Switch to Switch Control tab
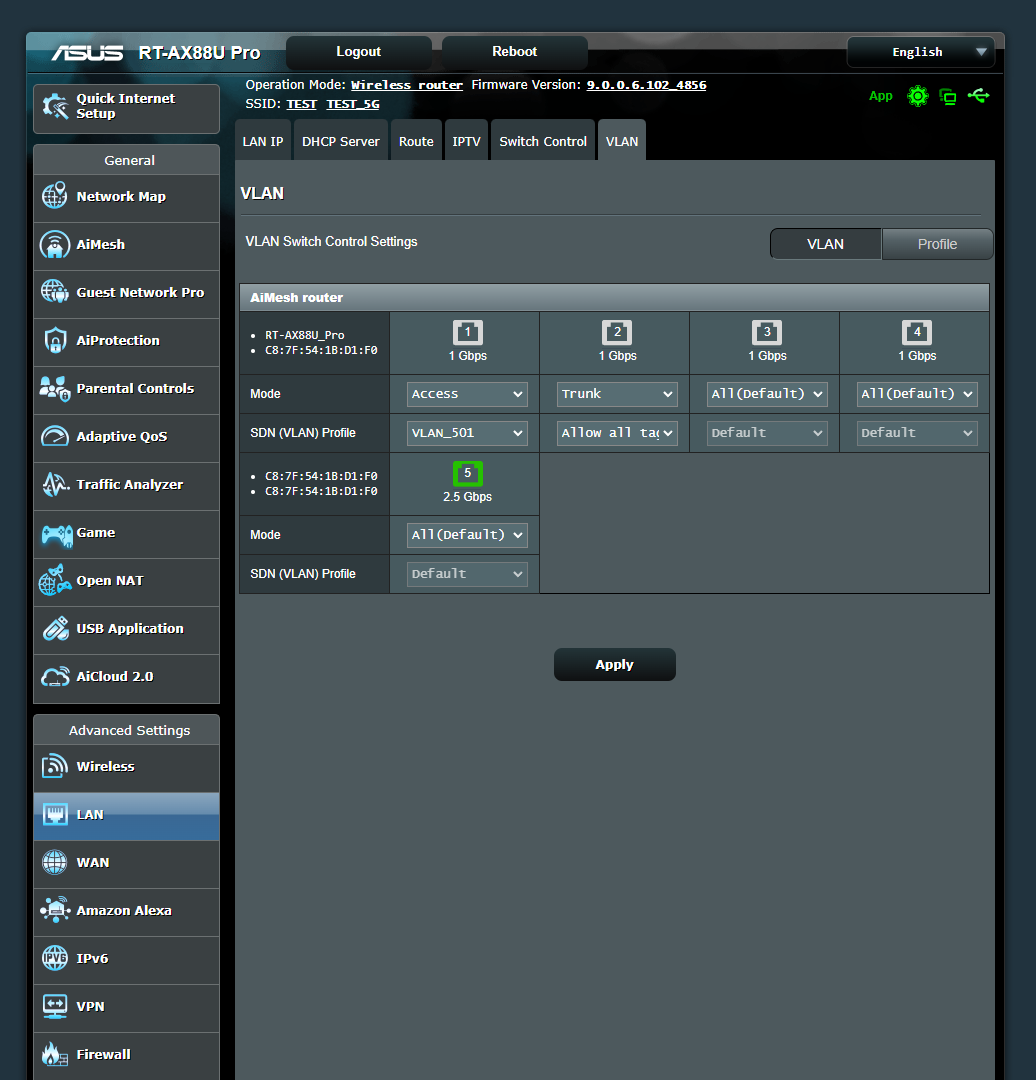Screen dimensions: 1036x1080 pos(543,141)
